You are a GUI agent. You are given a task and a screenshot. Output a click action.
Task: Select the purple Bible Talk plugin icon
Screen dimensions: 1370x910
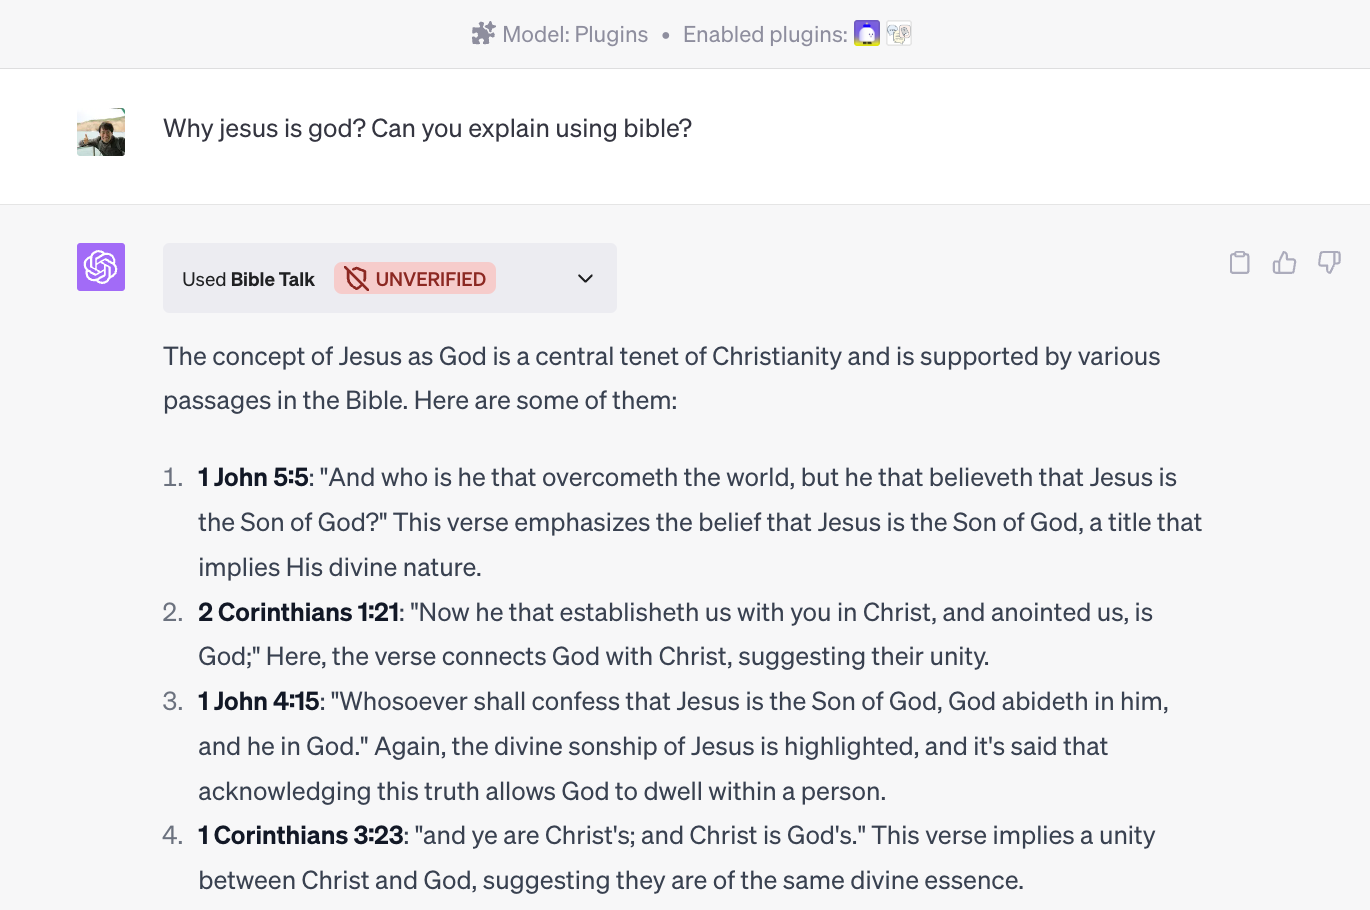(866, 33)
